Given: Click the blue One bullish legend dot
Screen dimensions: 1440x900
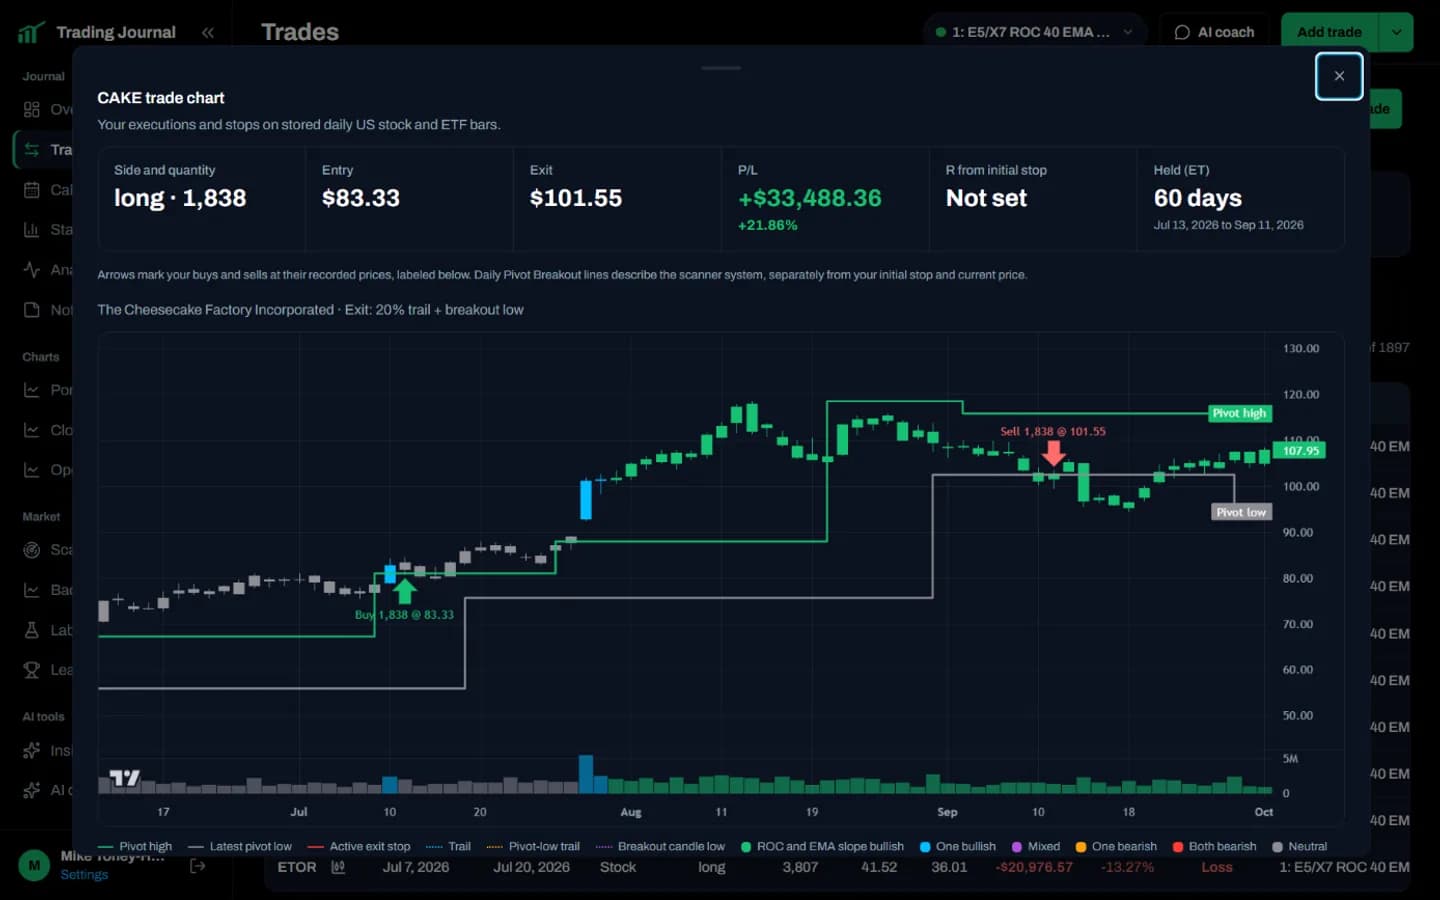Looking at the screenshot, I should [x=925, y=847].
